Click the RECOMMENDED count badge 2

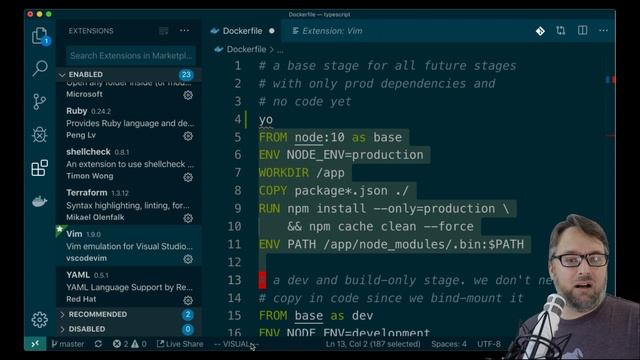pyautogui.click(x=187, y=315)
